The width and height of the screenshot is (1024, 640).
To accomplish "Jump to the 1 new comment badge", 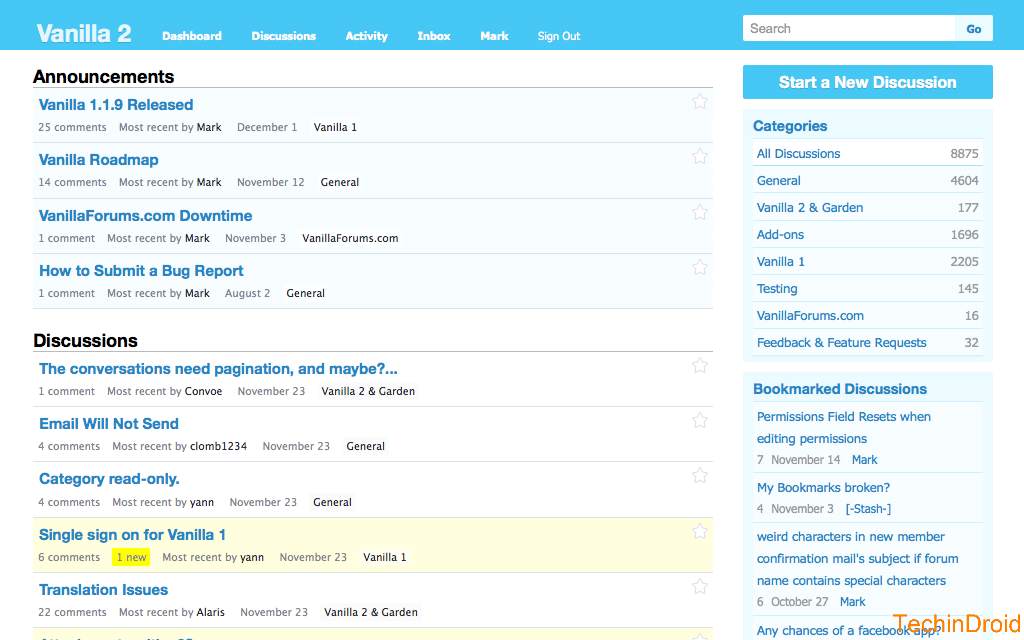I will click(x=131, y=557).
